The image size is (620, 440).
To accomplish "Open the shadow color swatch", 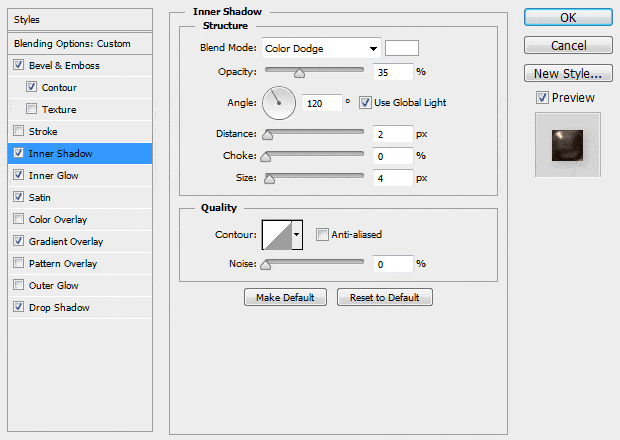I will [402, 48].
